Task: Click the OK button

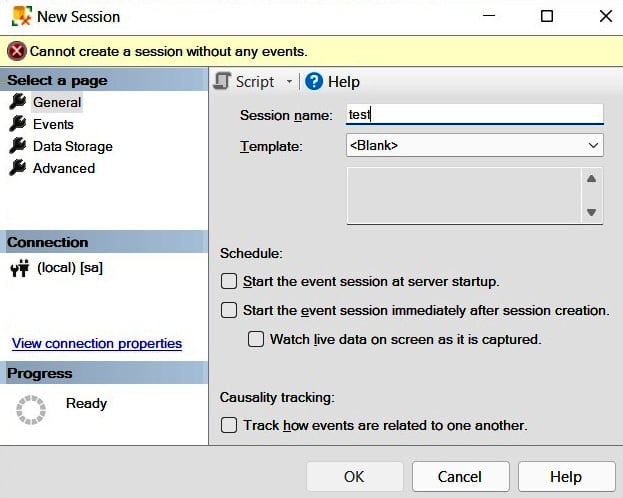Action: (x=354, y=477)
